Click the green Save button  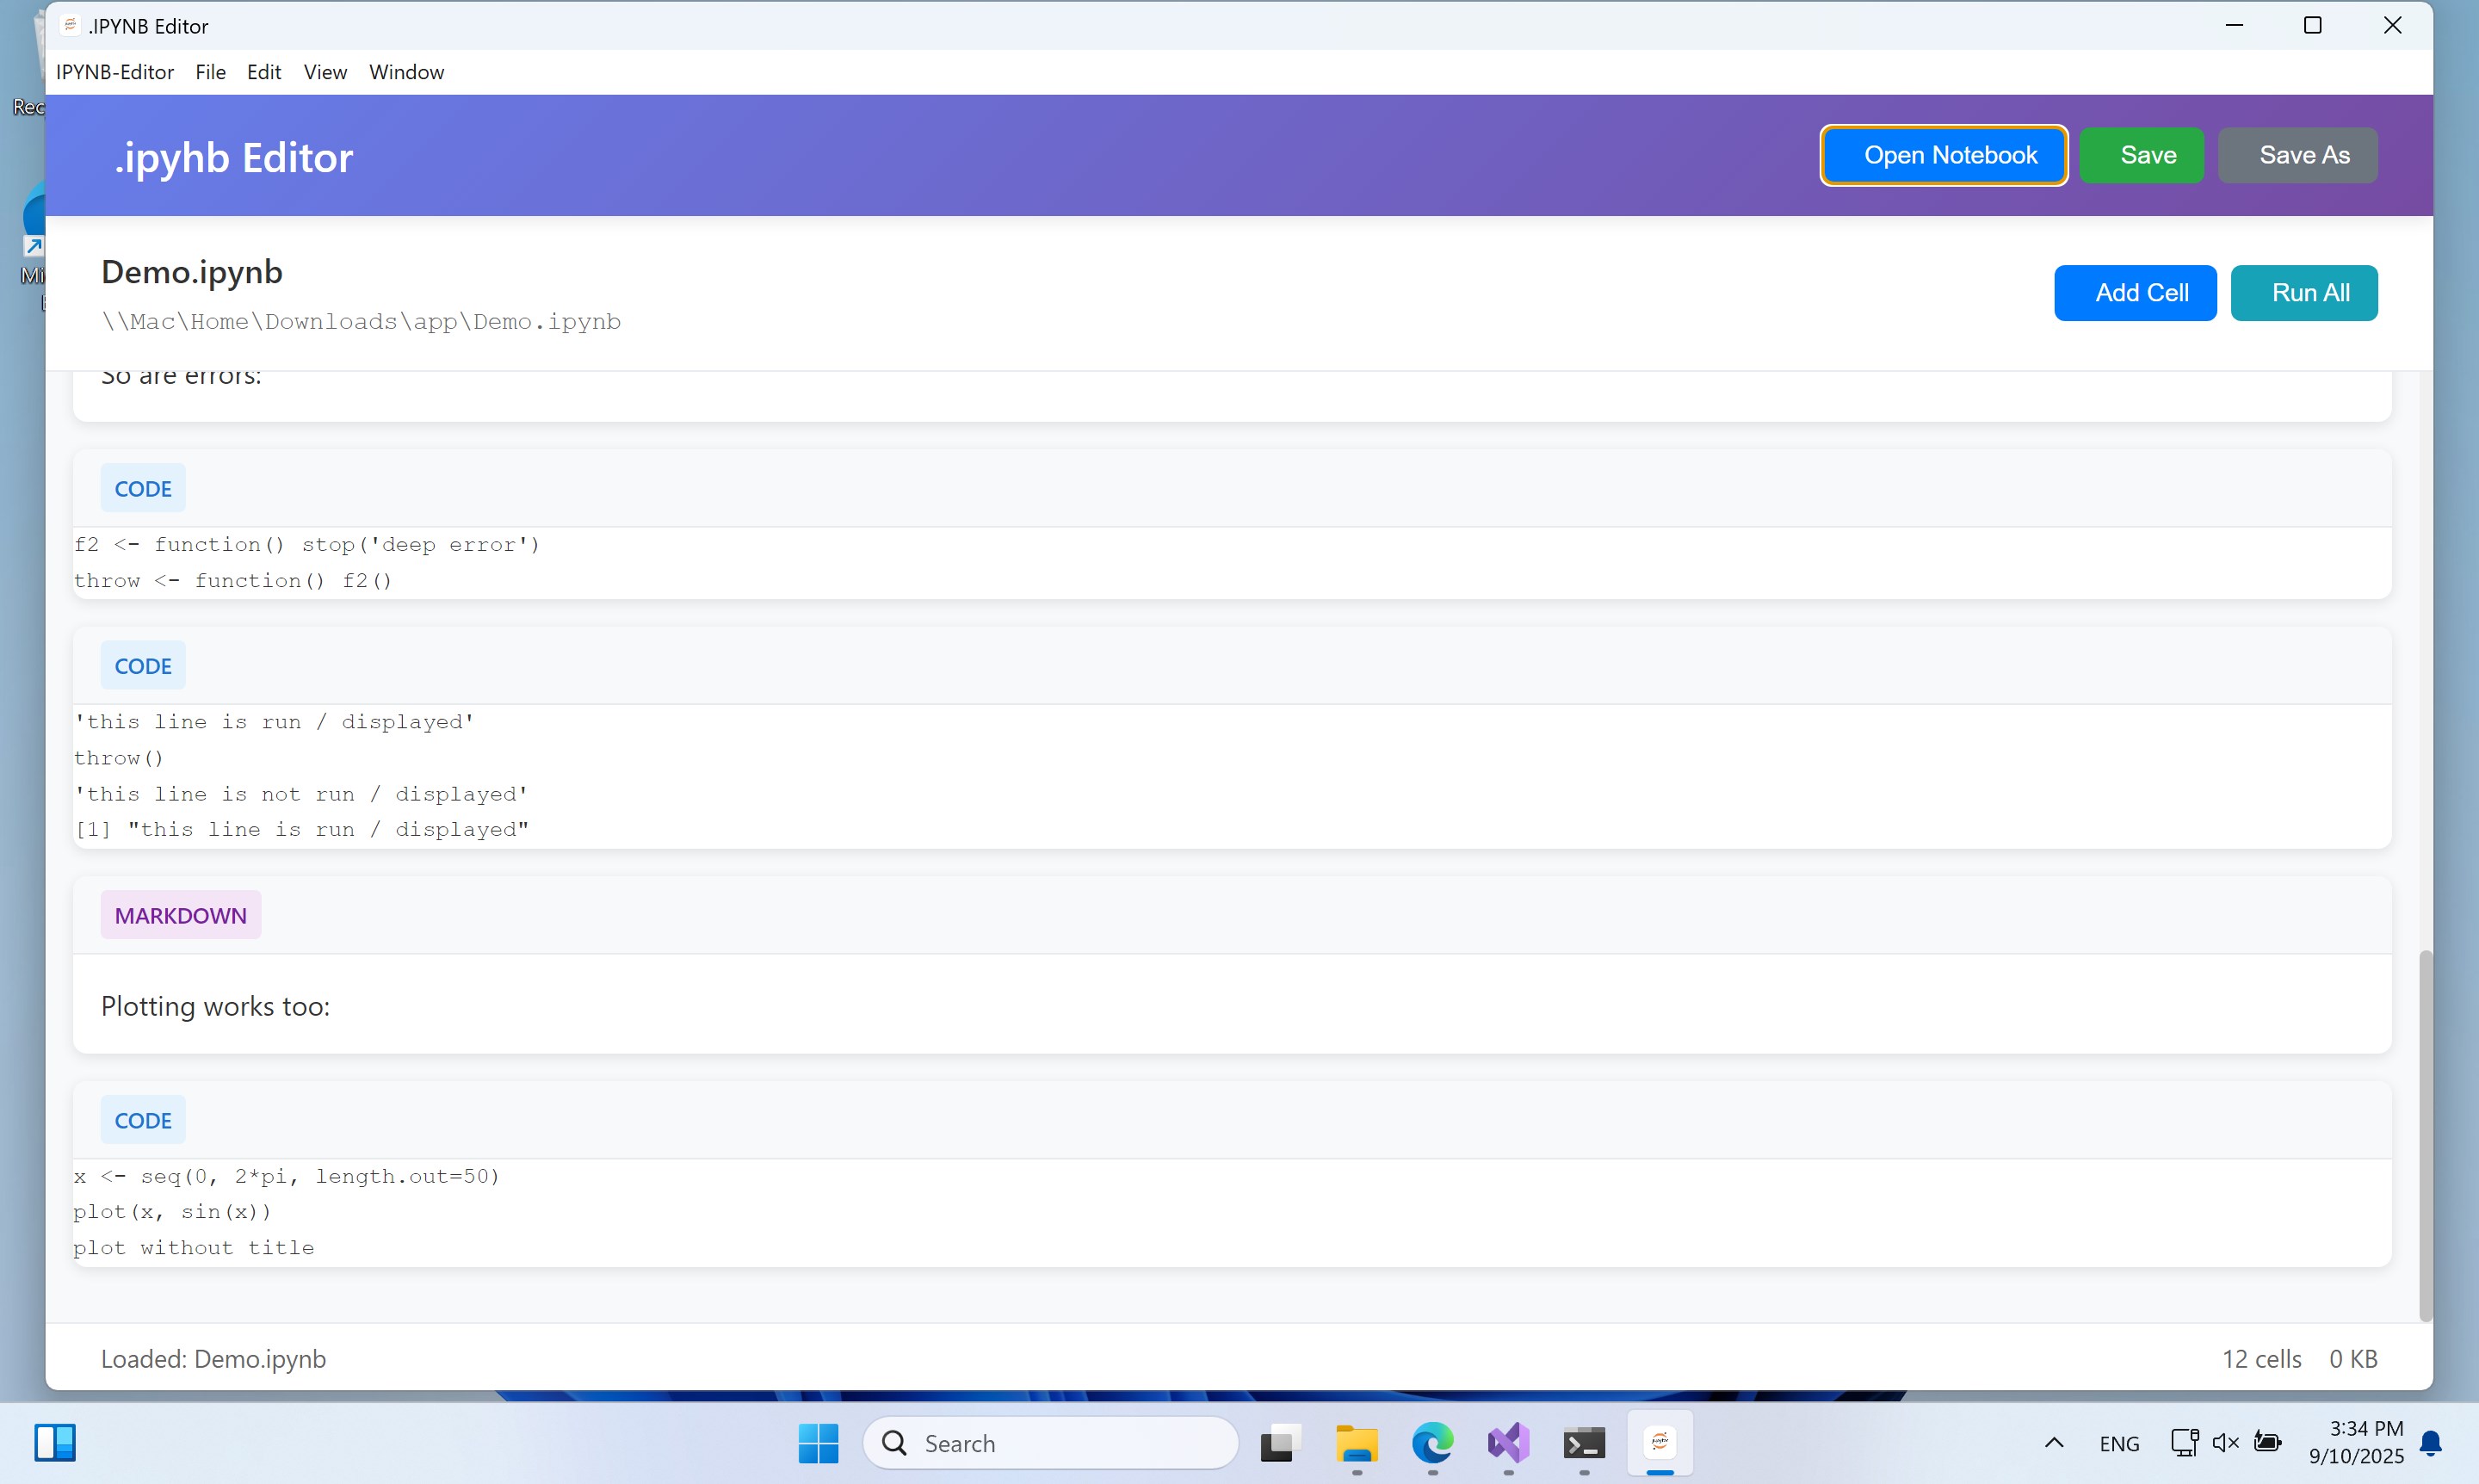(x=2141, y=155)
